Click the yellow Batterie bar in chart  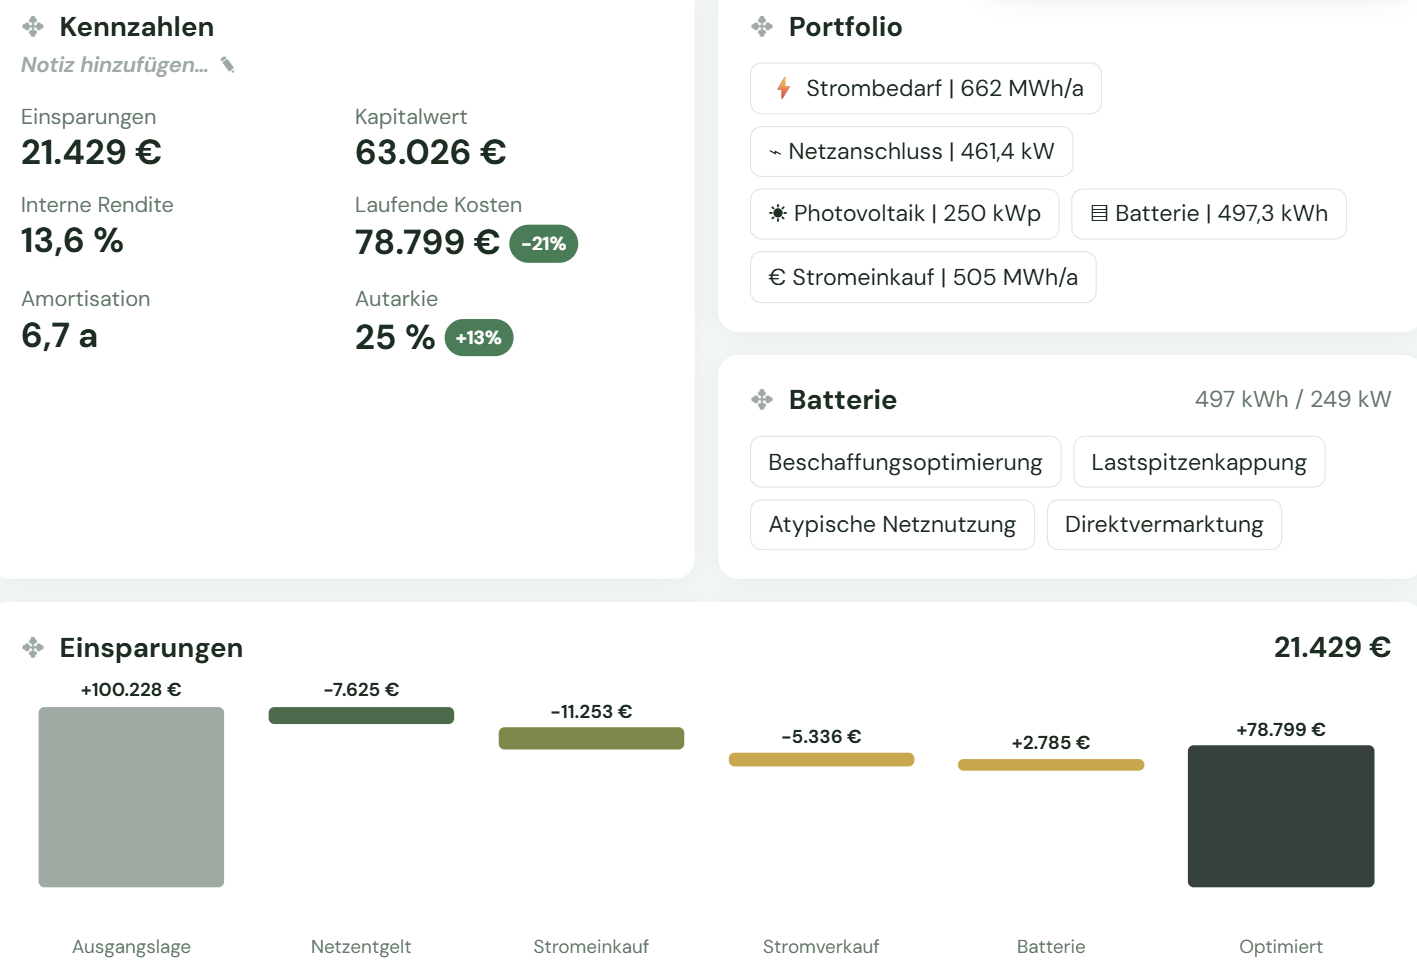click(1051, 765)
